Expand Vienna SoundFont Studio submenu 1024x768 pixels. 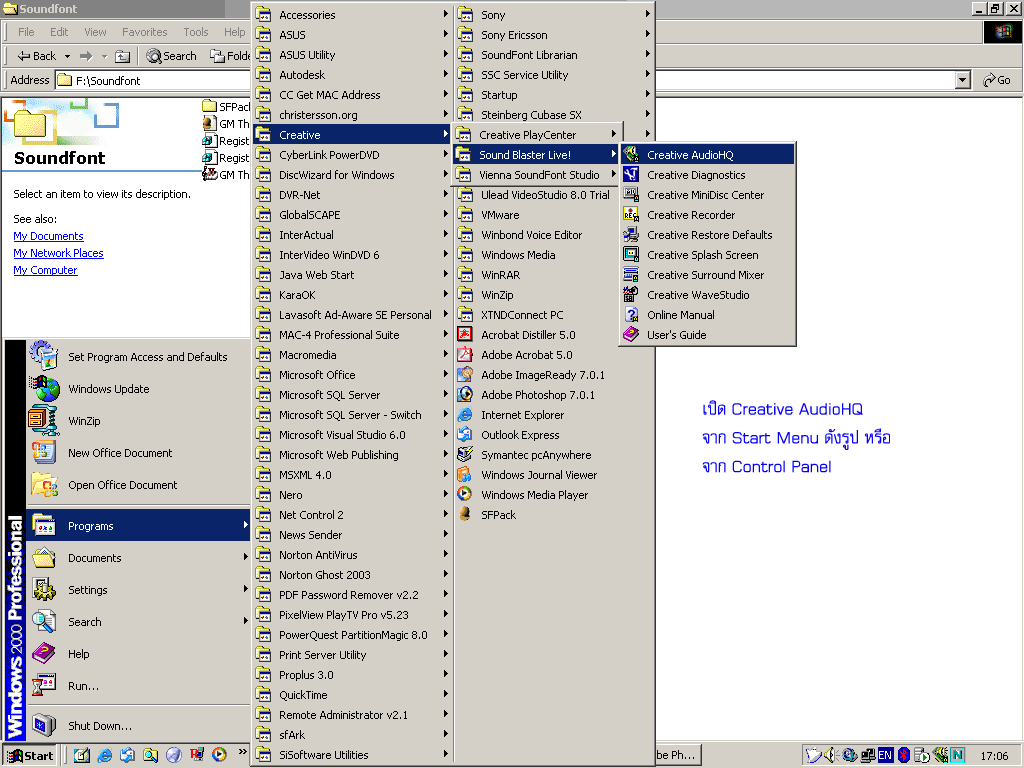tap(536, 175)
